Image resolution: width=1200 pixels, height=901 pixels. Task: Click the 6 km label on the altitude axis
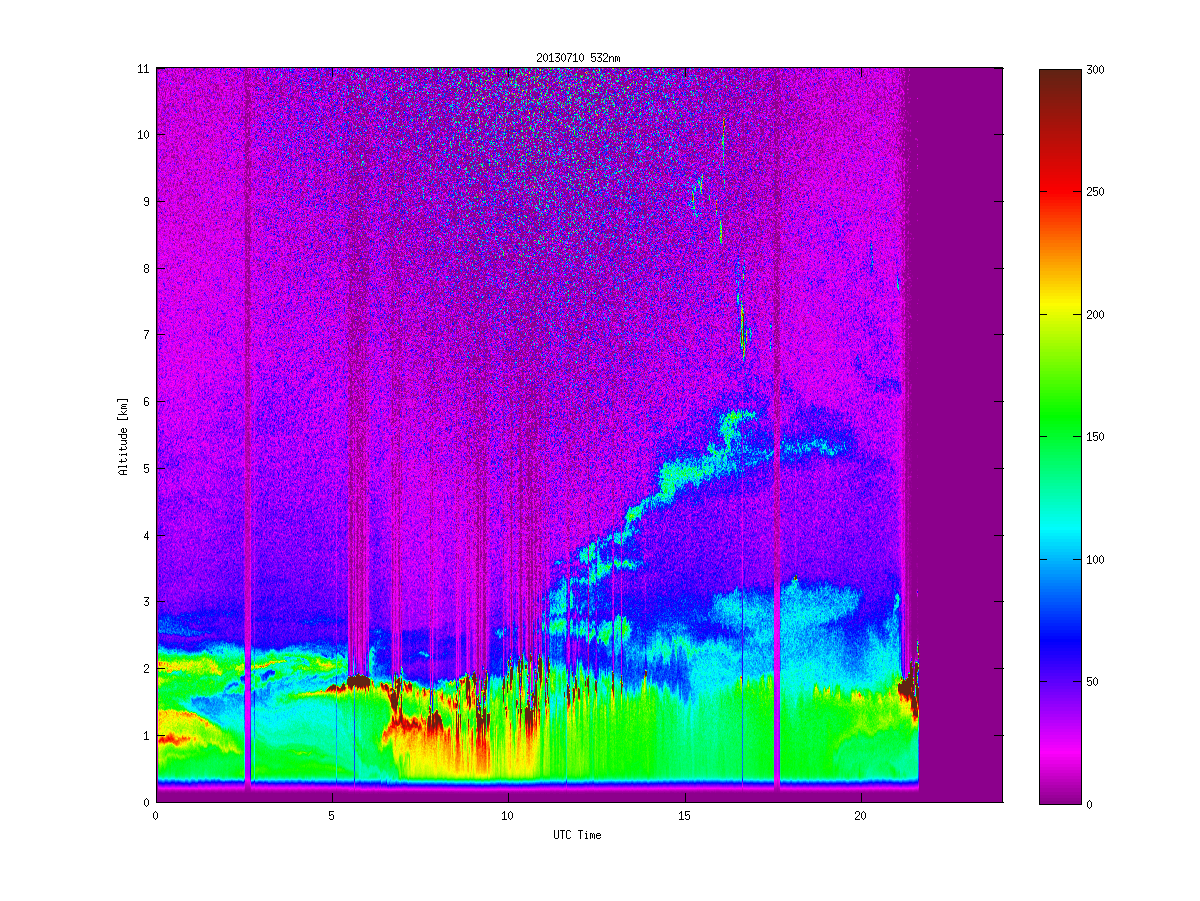pyautogui.click(x=146, y=402)
